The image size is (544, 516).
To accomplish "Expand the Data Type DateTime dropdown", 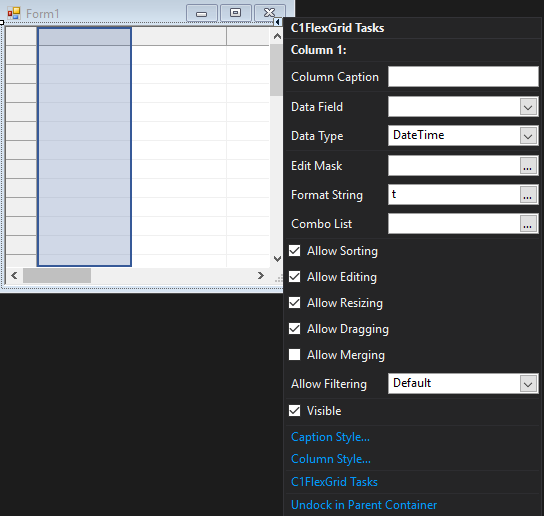I will pyautogui.click(x=528, y=136).
